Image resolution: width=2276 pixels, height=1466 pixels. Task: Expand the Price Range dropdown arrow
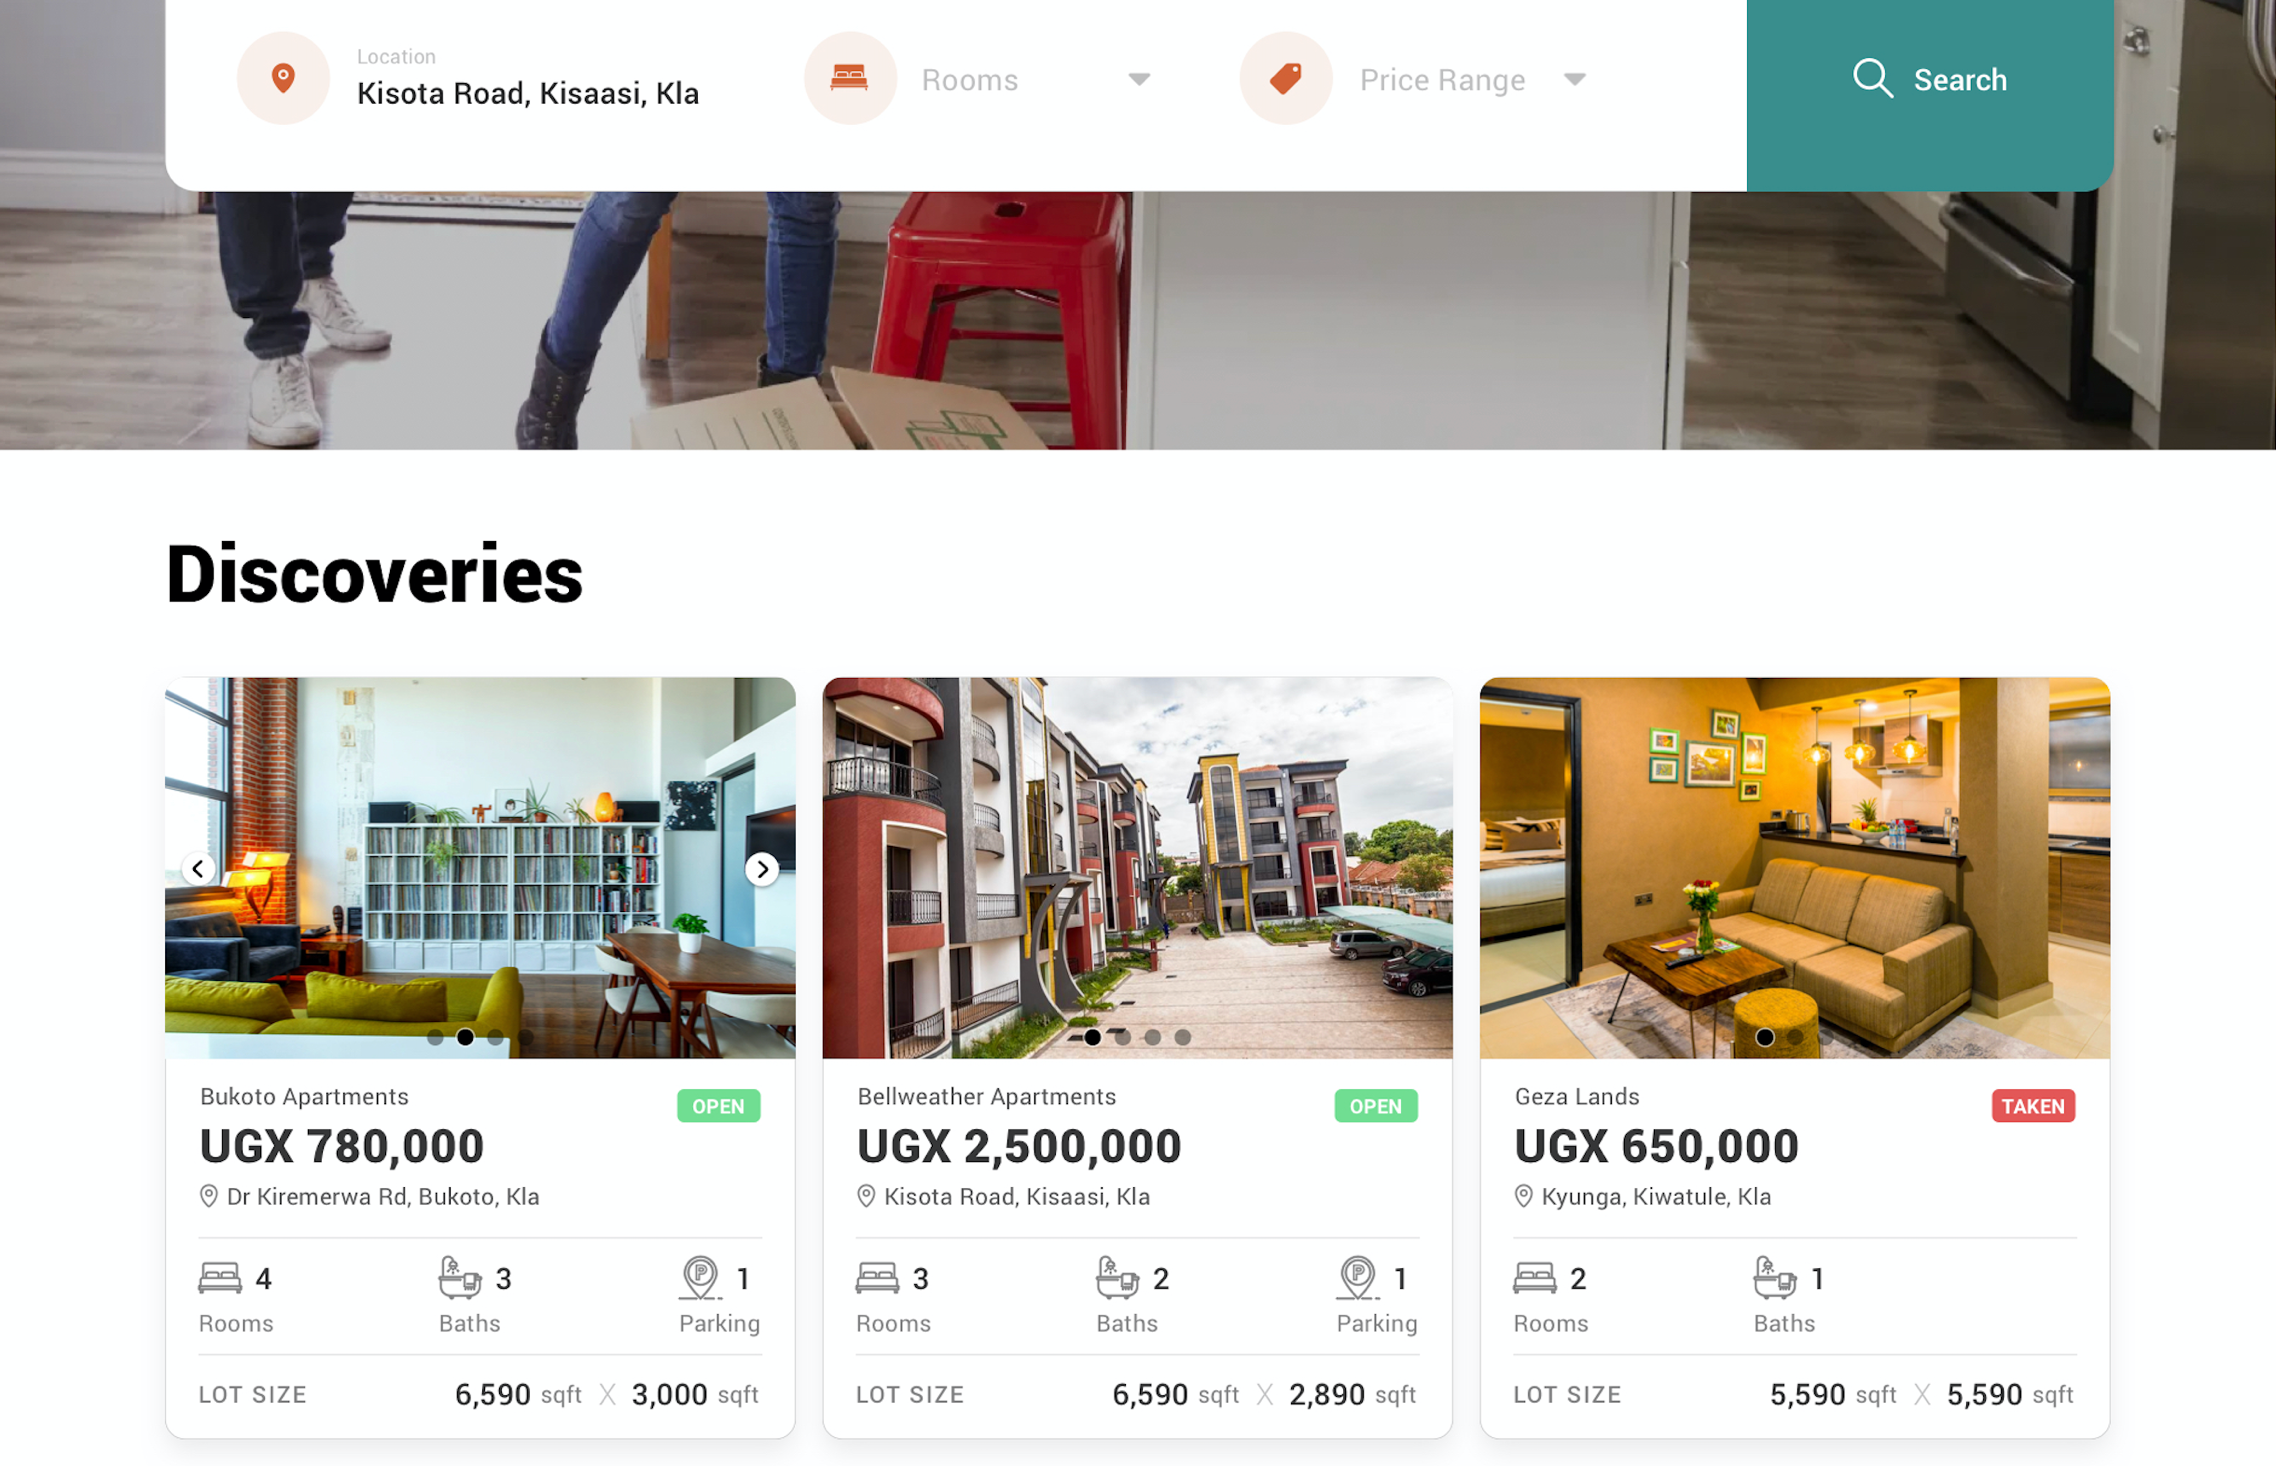point(1575,79)
